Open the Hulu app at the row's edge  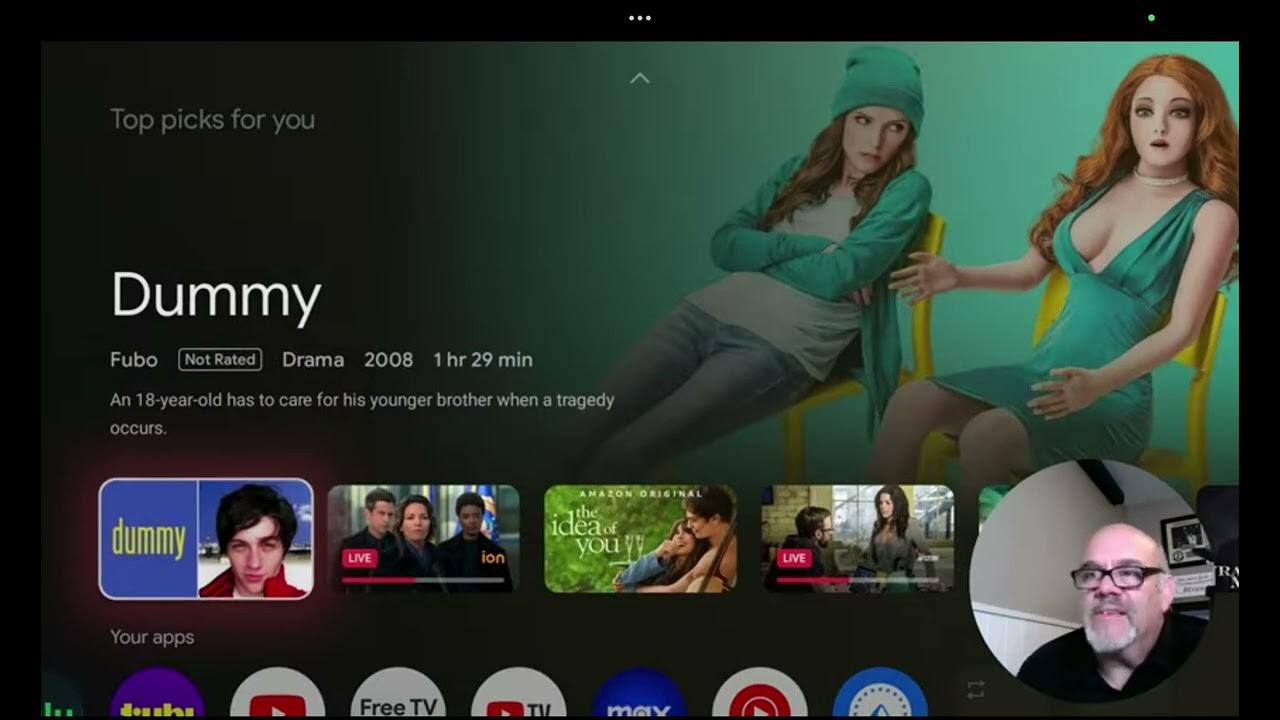pyautogui.click(x=62, y=696)
